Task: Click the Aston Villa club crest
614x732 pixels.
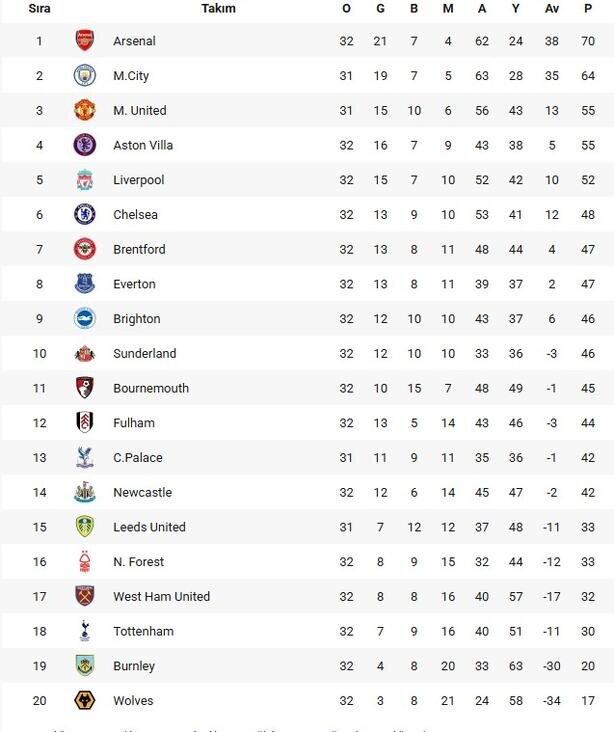Action: 85,145
